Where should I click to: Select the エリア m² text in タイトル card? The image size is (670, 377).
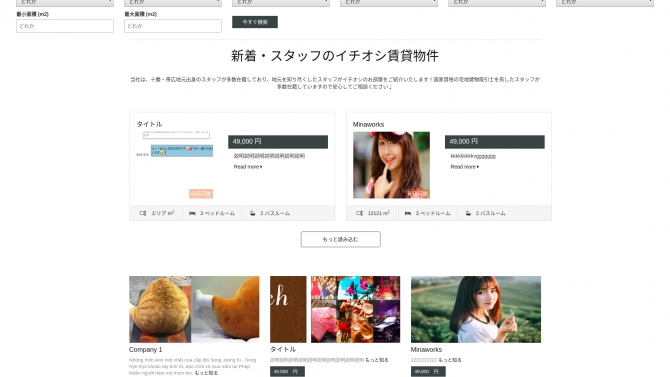tap(162, 213)
